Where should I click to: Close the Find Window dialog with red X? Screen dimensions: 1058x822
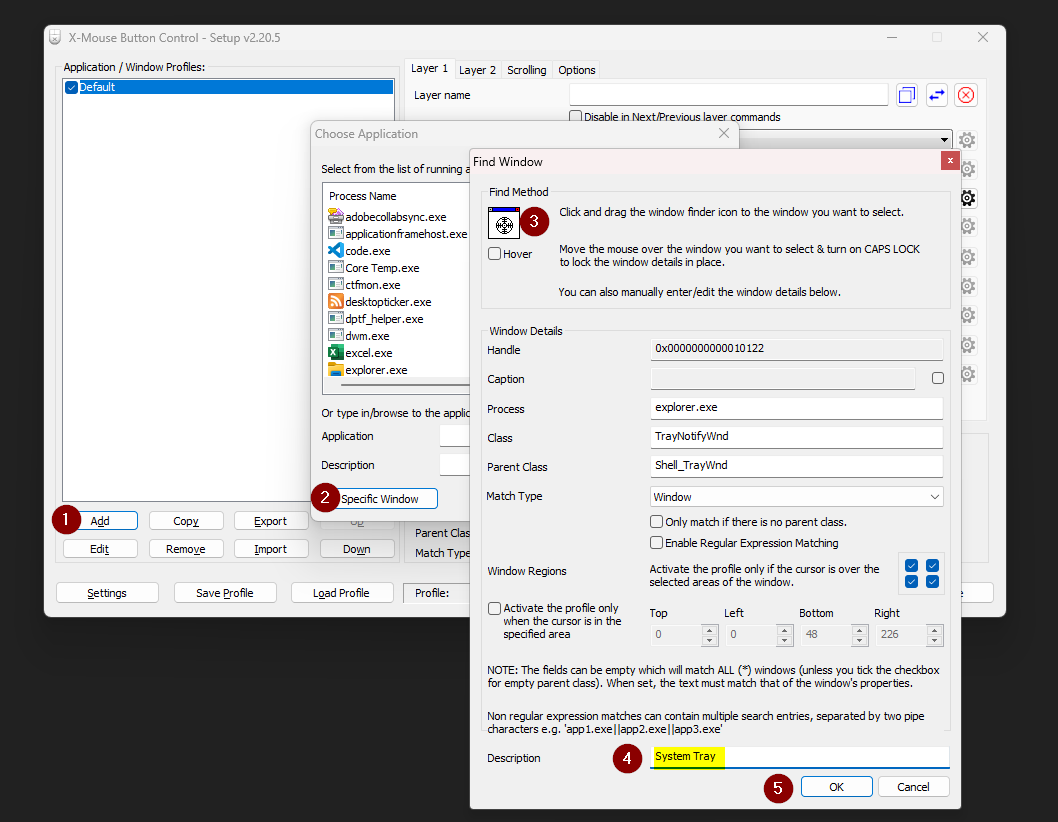point(950,161)
